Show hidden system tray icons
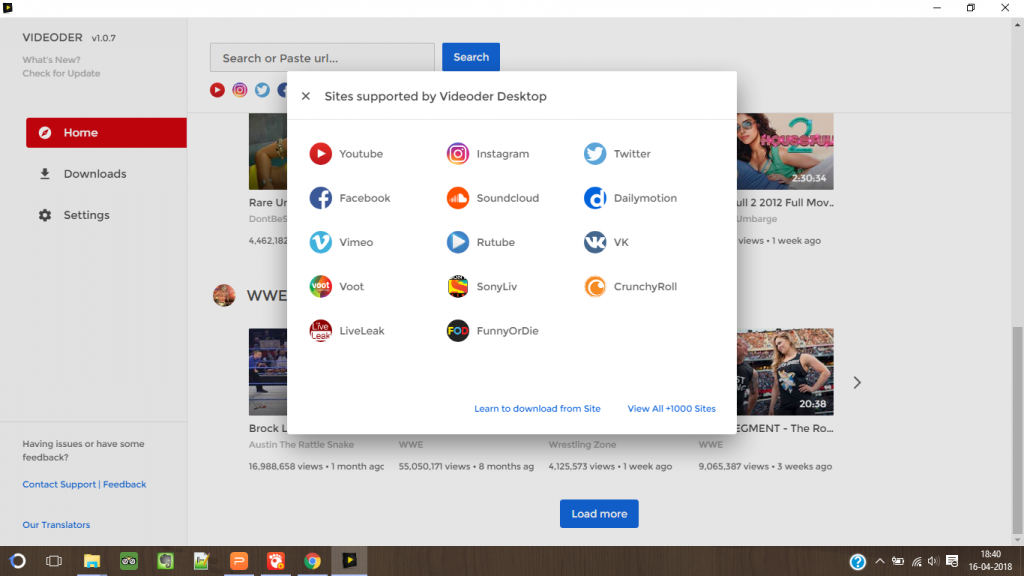This screenshot has height=576, width=1024. 880,561
